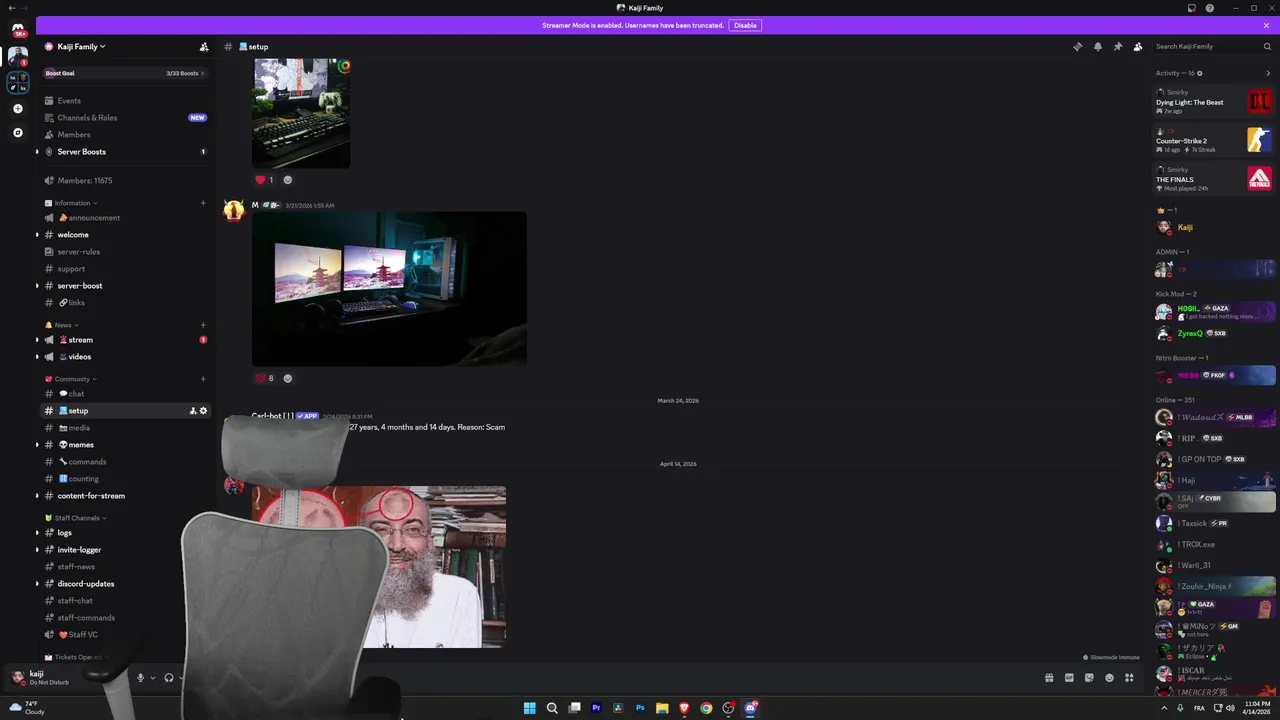The height and width of the screenshot is (720, 1280).
Task: Open Counter-Strike 2 activity card
Action: click(1214, 140)
